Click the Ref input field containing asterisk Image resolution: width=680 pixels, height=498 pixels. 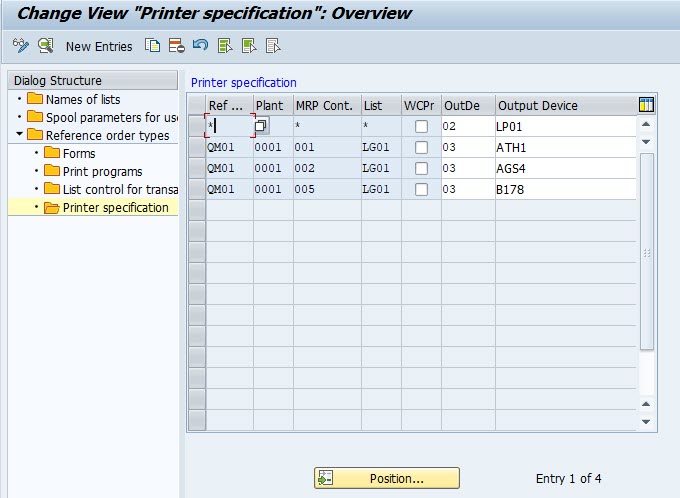pos(230,126)
